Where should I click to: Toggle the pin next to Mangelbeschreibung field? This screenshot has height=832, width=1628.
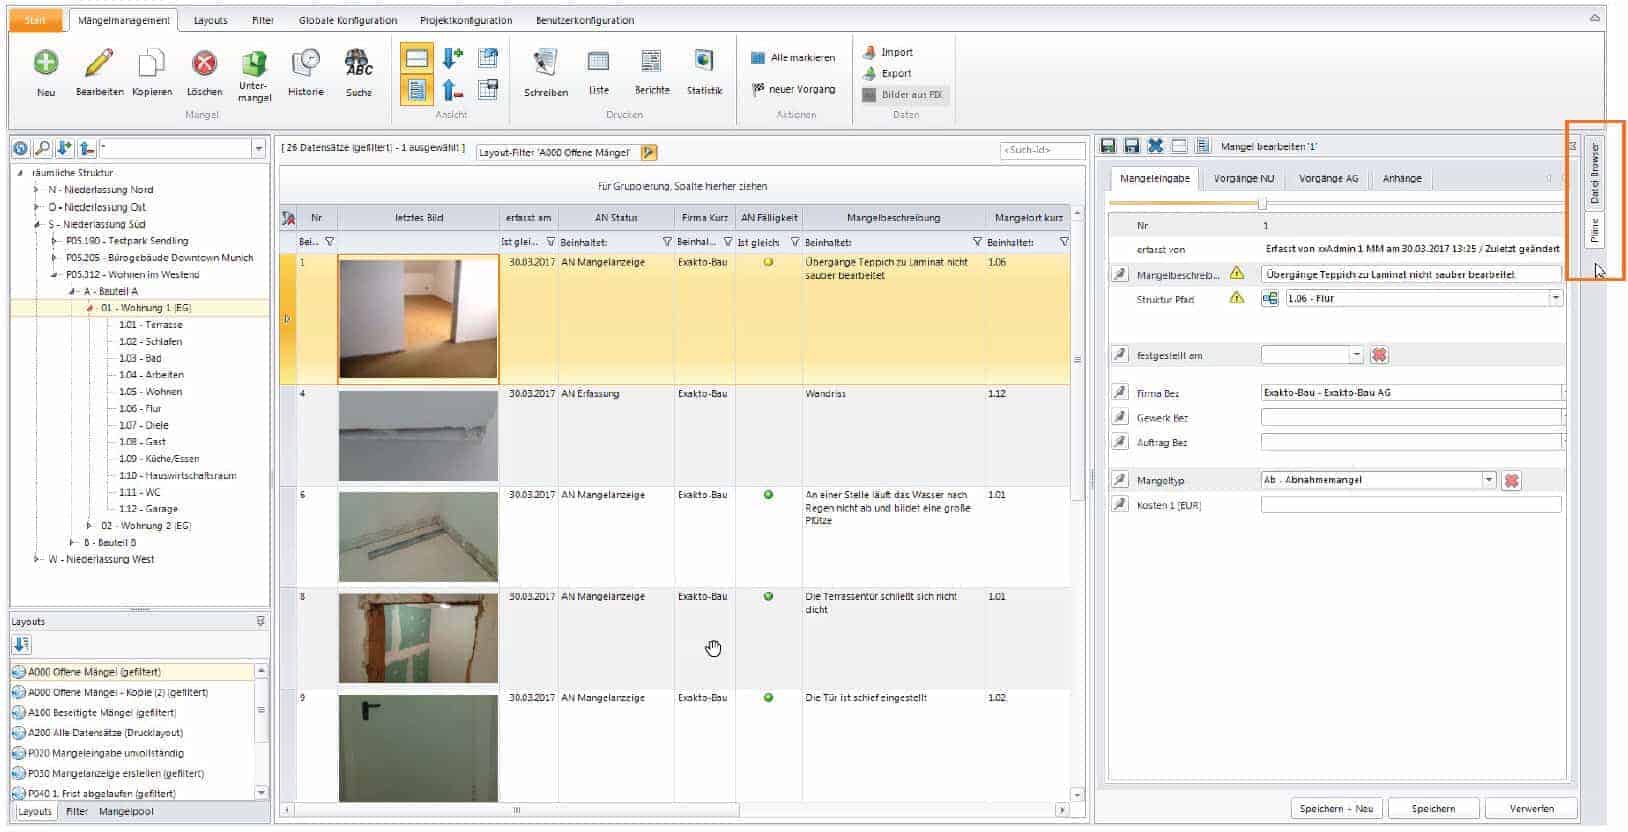(1120, 274)
